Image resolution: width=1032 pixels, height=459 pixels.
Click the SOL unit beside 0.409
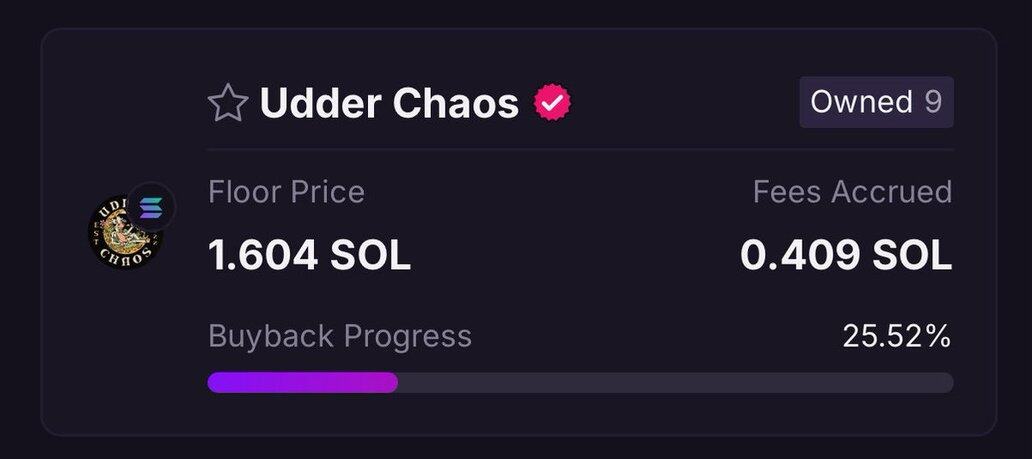(x=911, y=256)
